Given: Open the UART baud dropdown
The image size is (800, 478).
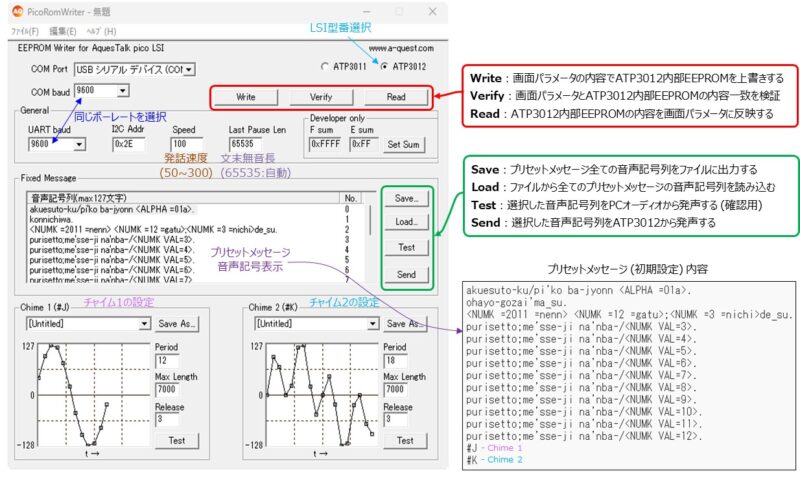Looking at the screenshot, I should tap(78, 144).
